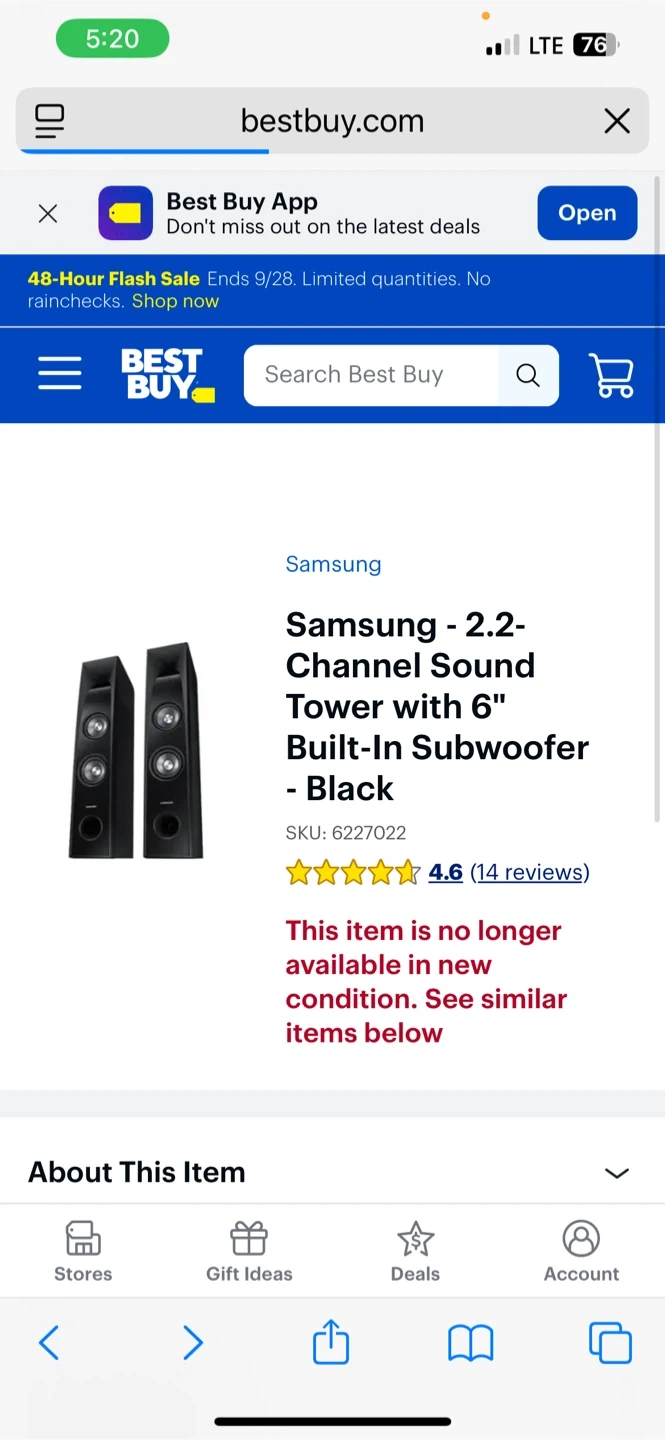Go forward with the right arrow
665x1440 pixels.
coord(193,1343)
